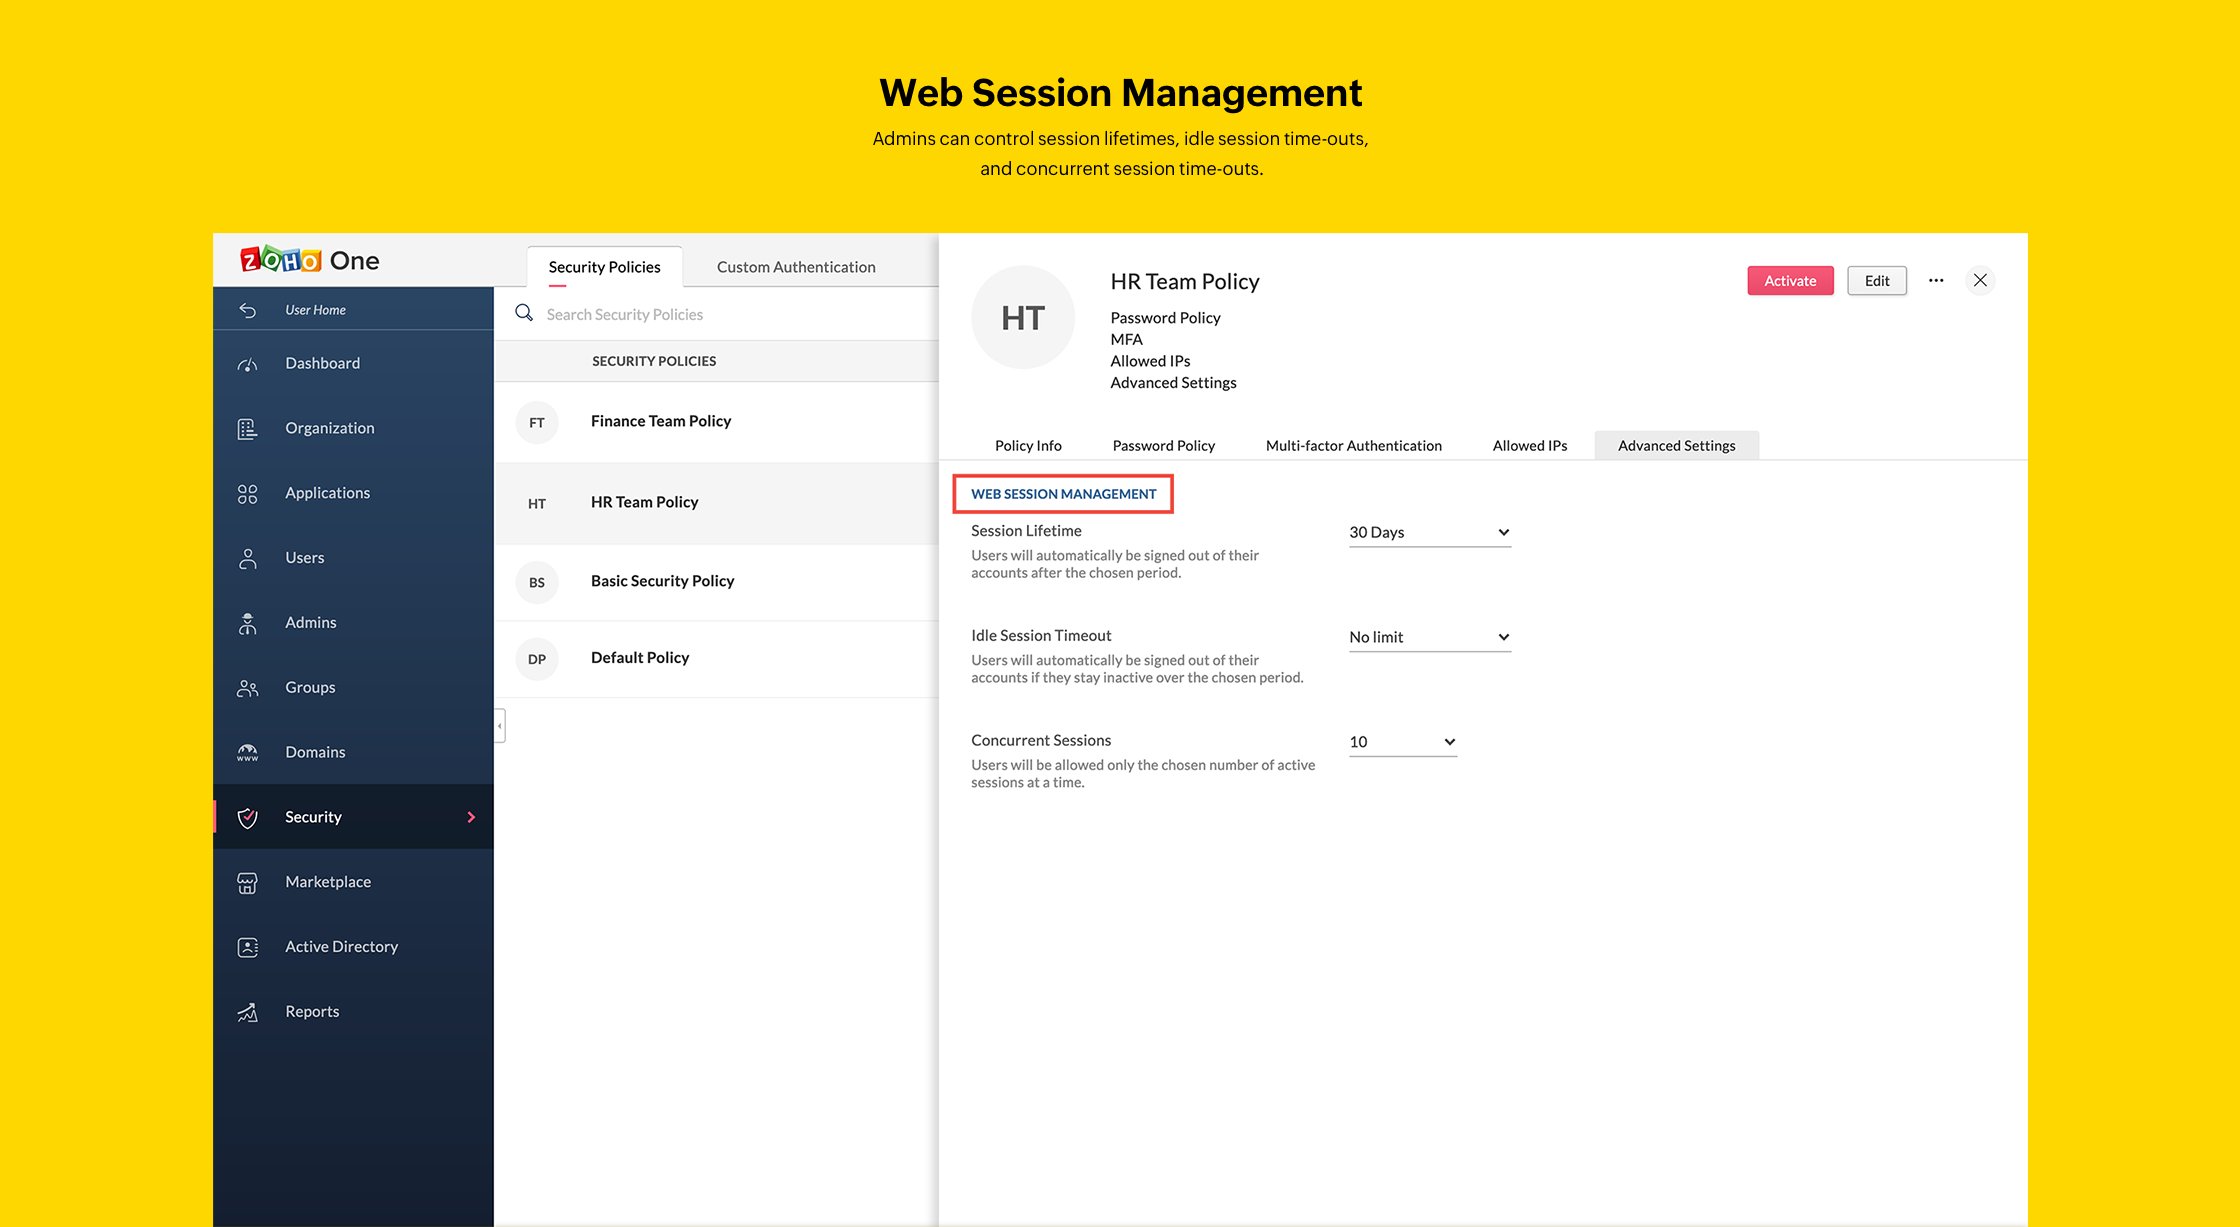The width and height of the screenshot is (2240, 1227).
Task: Switch to the Password Policy tab
Action: (x=1162, y=444)
